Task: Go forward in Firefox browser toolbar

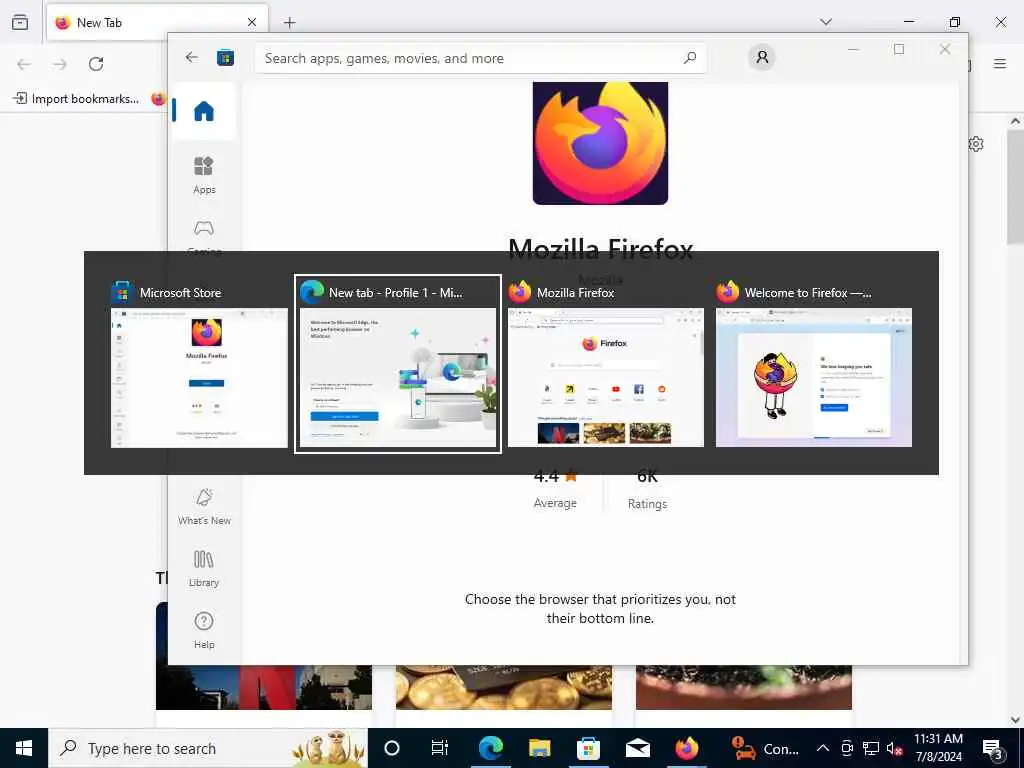Action: tap(60, 64)
